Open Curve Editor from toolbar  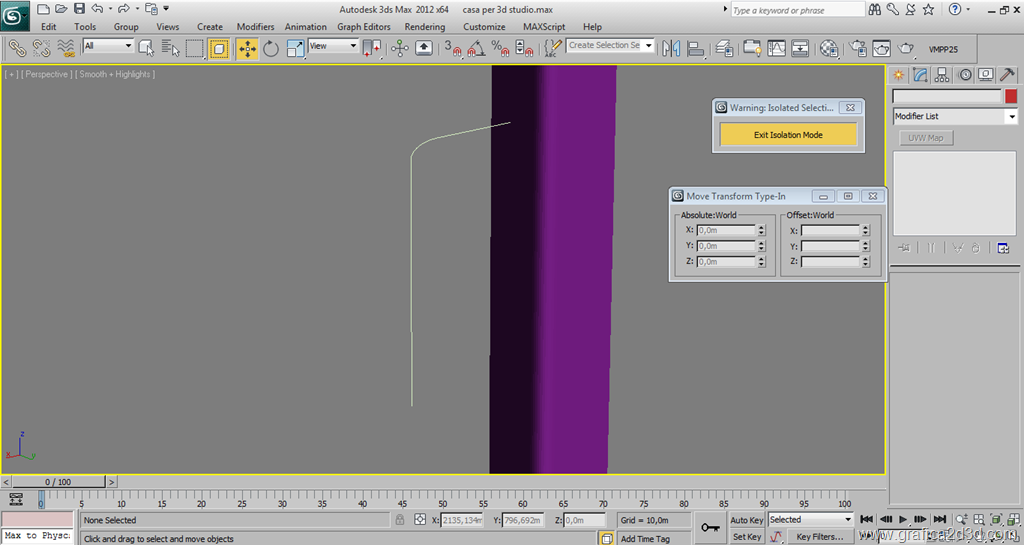776,47
